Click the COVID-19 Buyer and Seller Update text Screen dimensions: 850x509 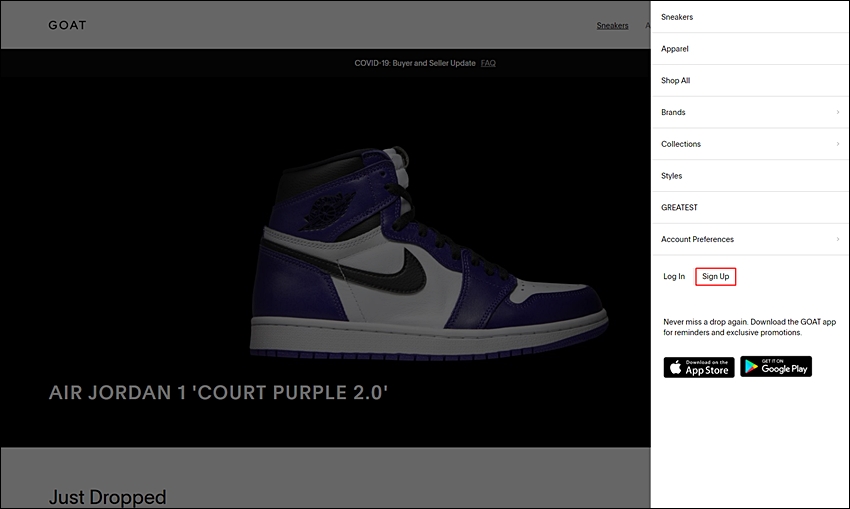click(415, 63)
